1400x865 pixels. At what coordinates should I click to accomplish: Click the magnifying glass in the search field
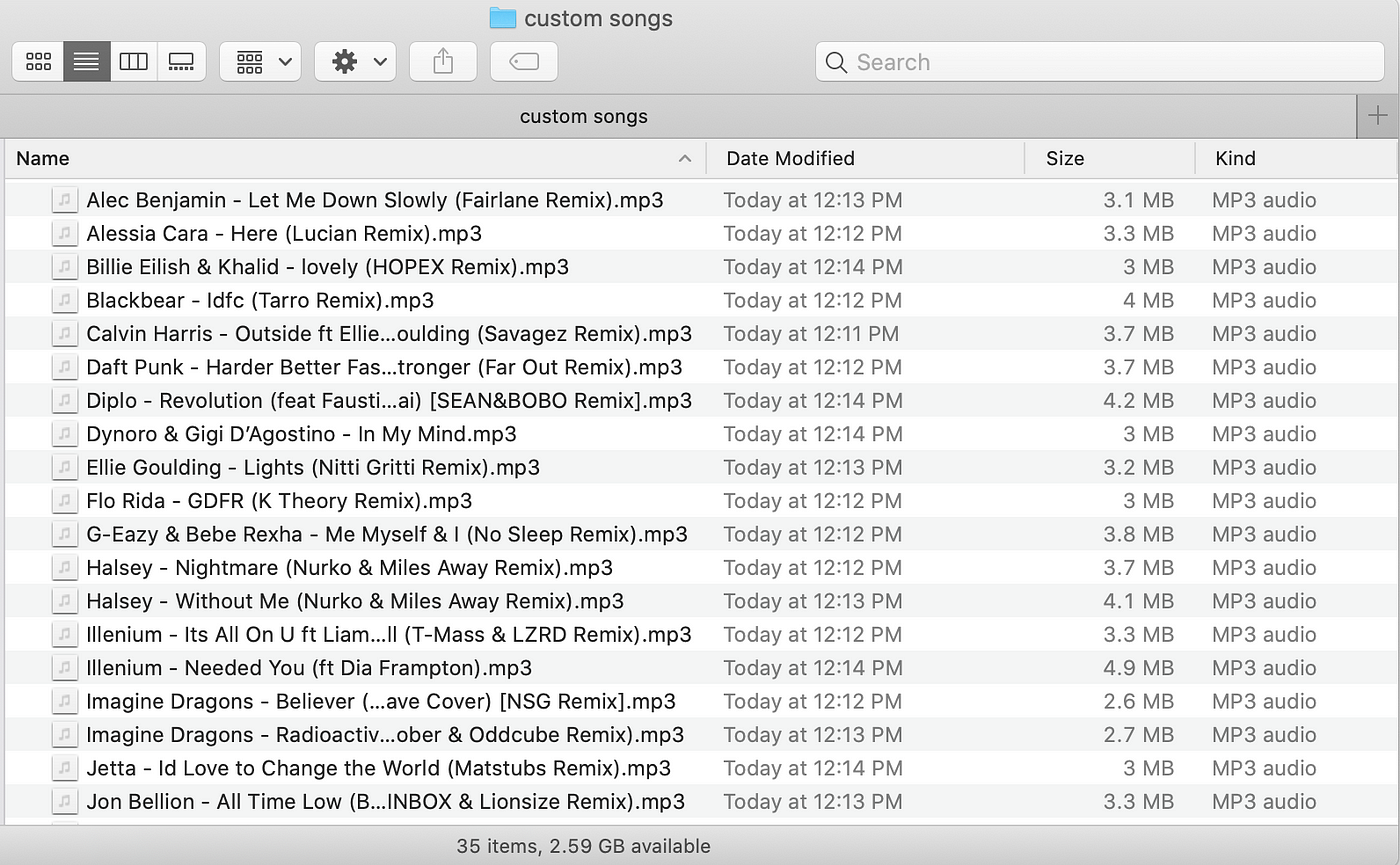[x=836, y=62]
